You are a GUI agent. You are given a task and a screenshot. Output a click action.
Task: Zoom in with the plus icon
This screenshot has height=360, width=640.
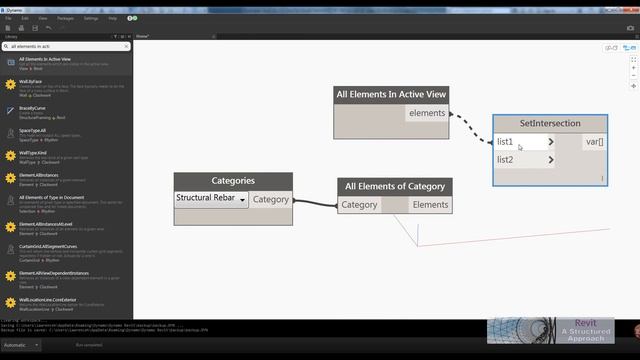[x=633, y=68]
